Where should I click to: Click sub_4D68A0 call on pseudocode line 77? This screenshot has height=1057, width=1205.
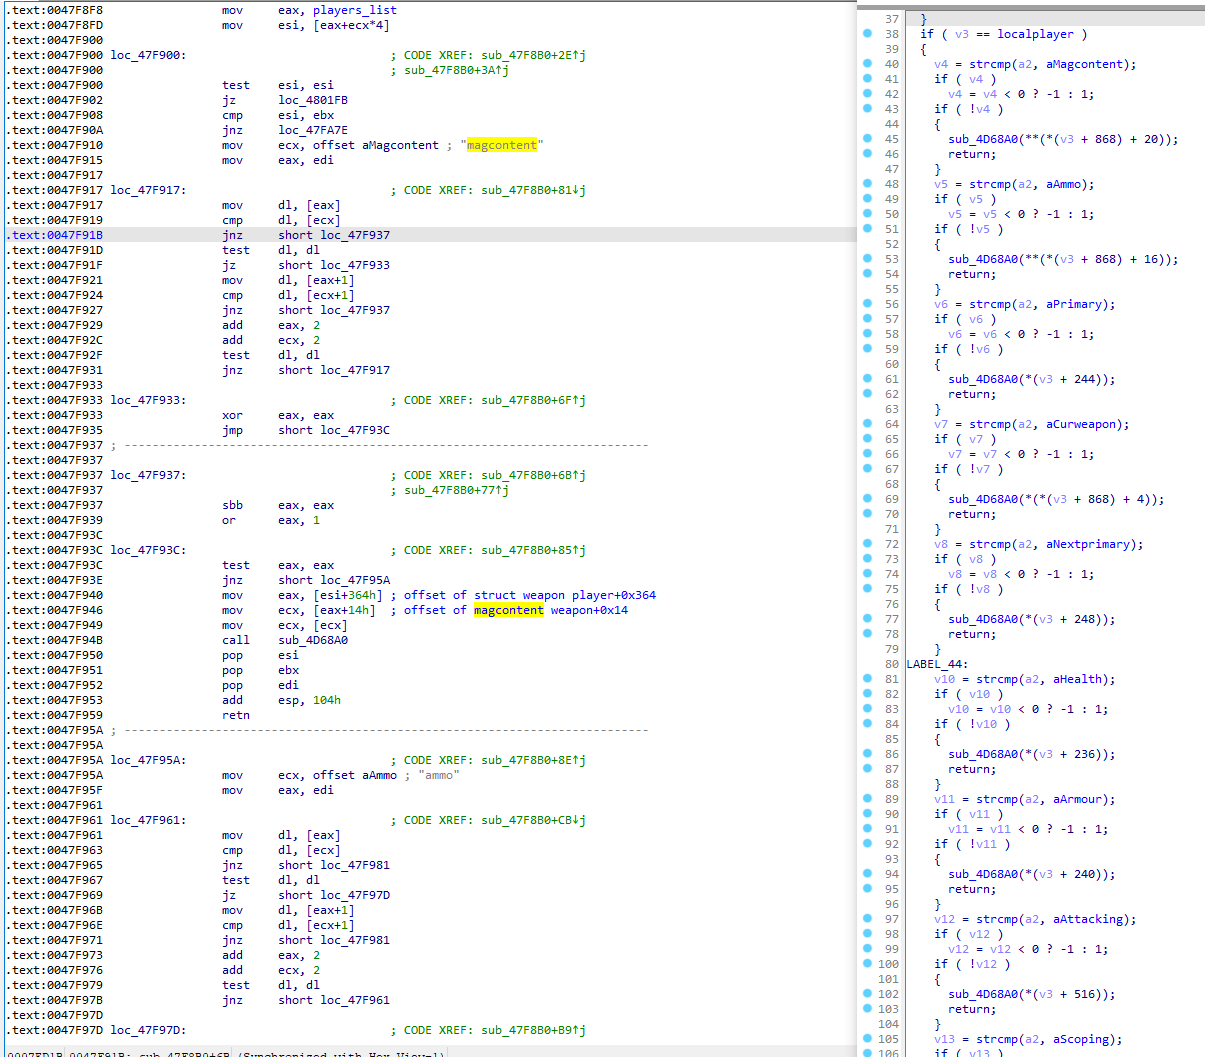(983, 619)
